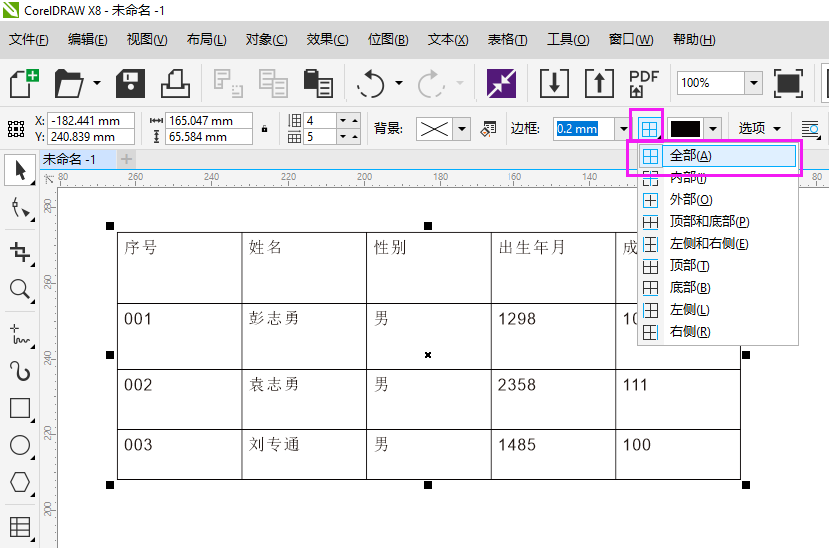Image resolution: width=829 pixels, height=548 pixels.
Task: Choose 外部(O) border option
Action: [718, 200]
